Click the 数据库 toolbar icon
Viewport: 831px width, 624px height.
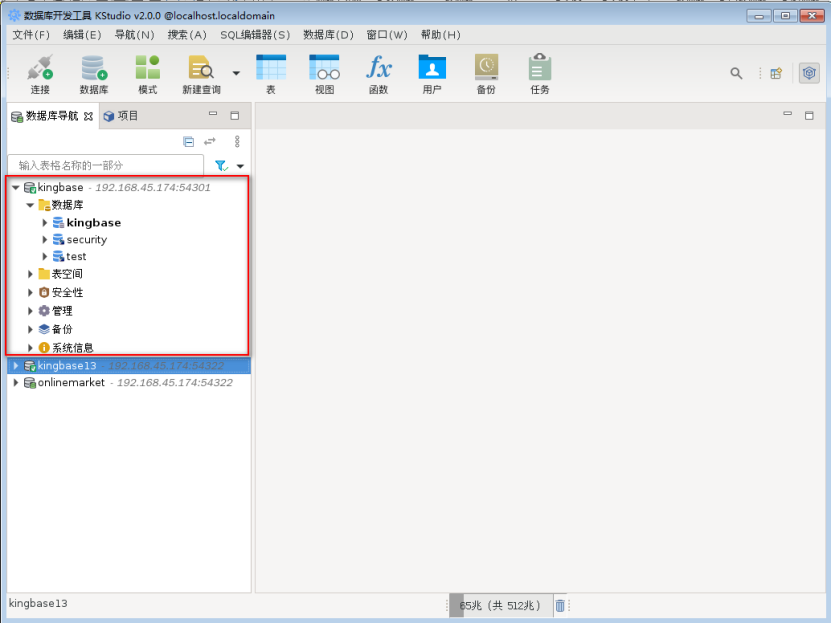tap(94, 74)
